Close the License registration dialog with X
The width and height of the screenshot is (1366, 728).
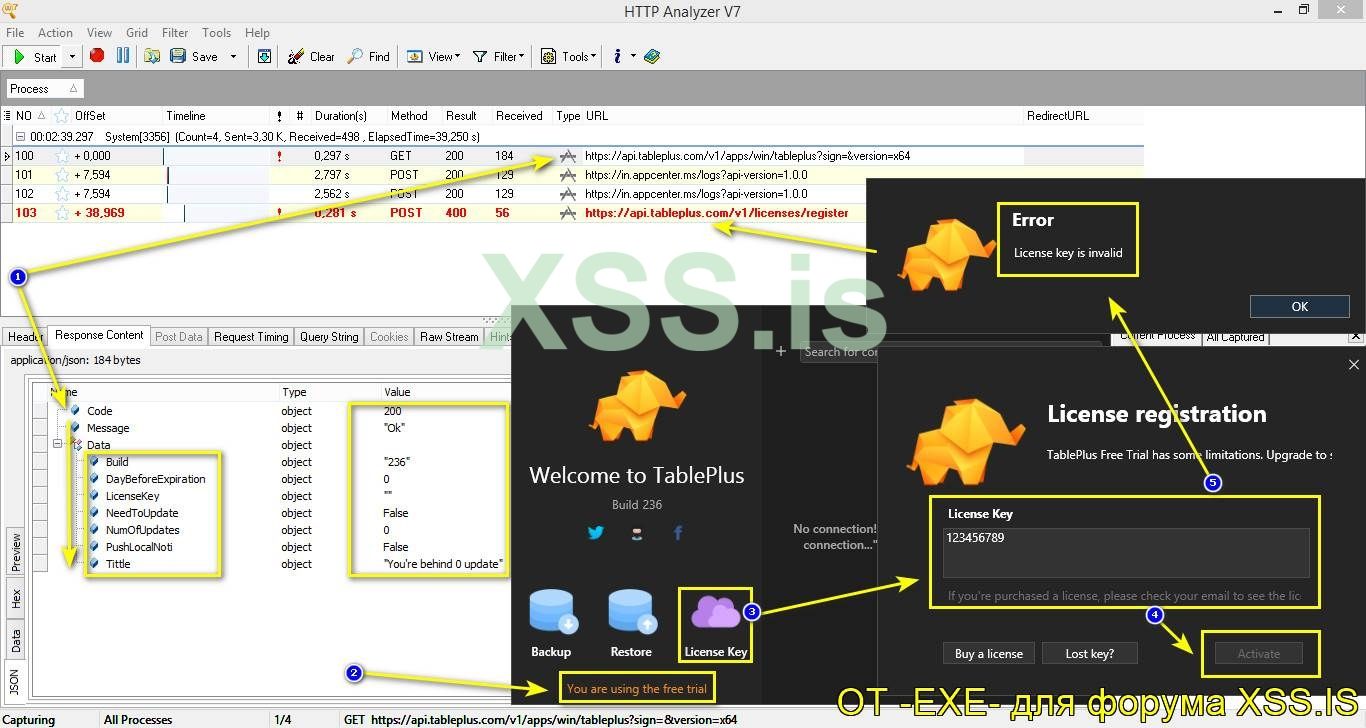pyautogui.click(x=1354, y=365)
